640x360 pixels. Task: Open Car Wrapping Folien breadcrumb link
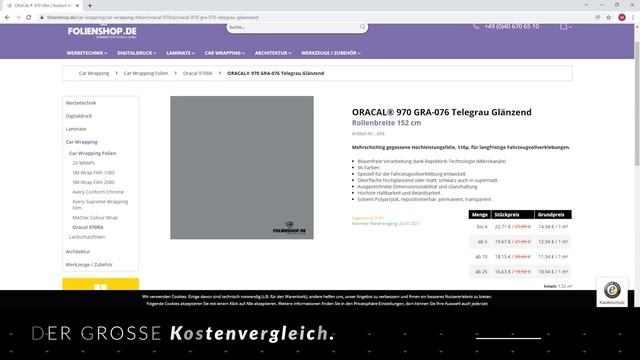[146, 73]
